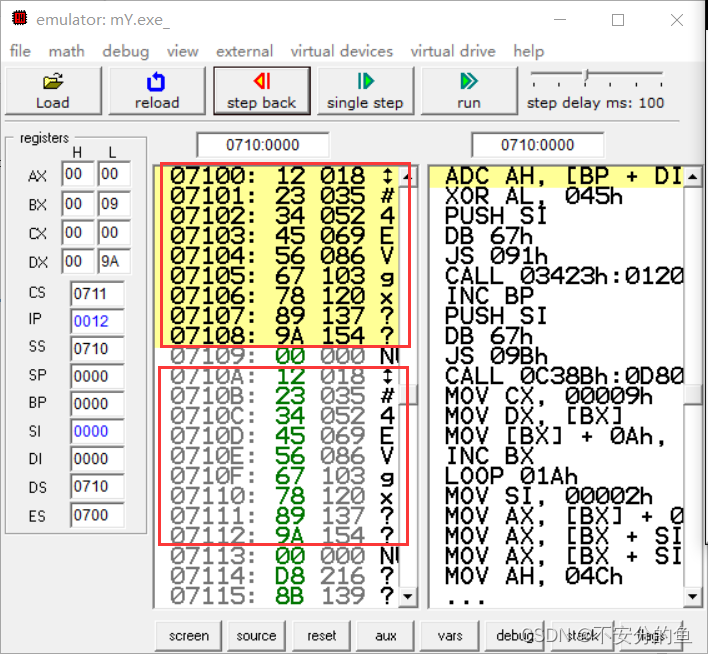Image resolution: width=708 pixels, height=654 pixels.
Task: Click the emulator app icon in title bar
Action: point(19,19)
